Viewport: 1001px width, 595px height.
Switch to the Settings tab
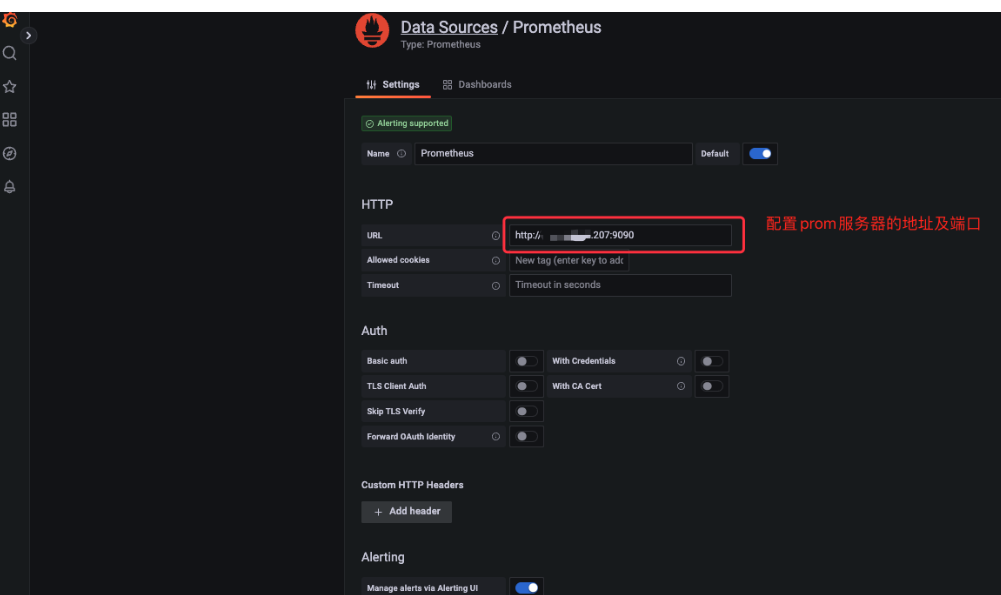pos(393,84)
